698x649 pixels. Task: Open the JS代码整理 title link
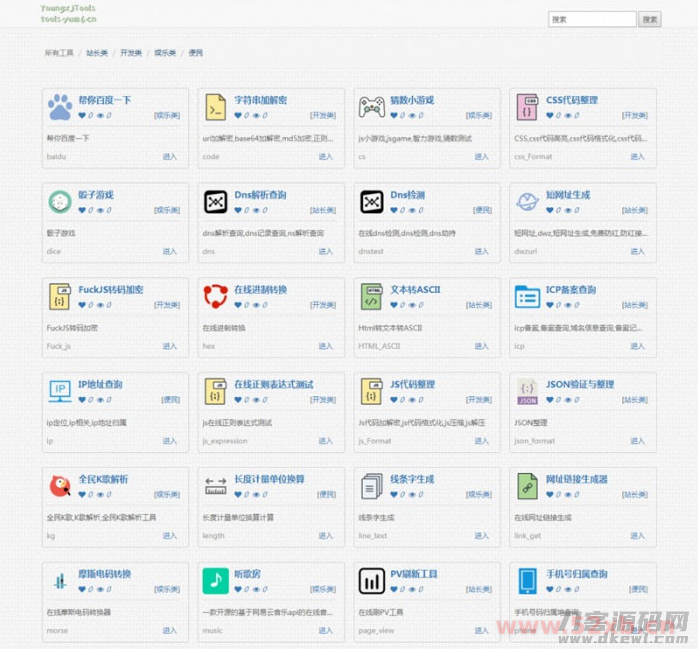click(x=412, y=385)
